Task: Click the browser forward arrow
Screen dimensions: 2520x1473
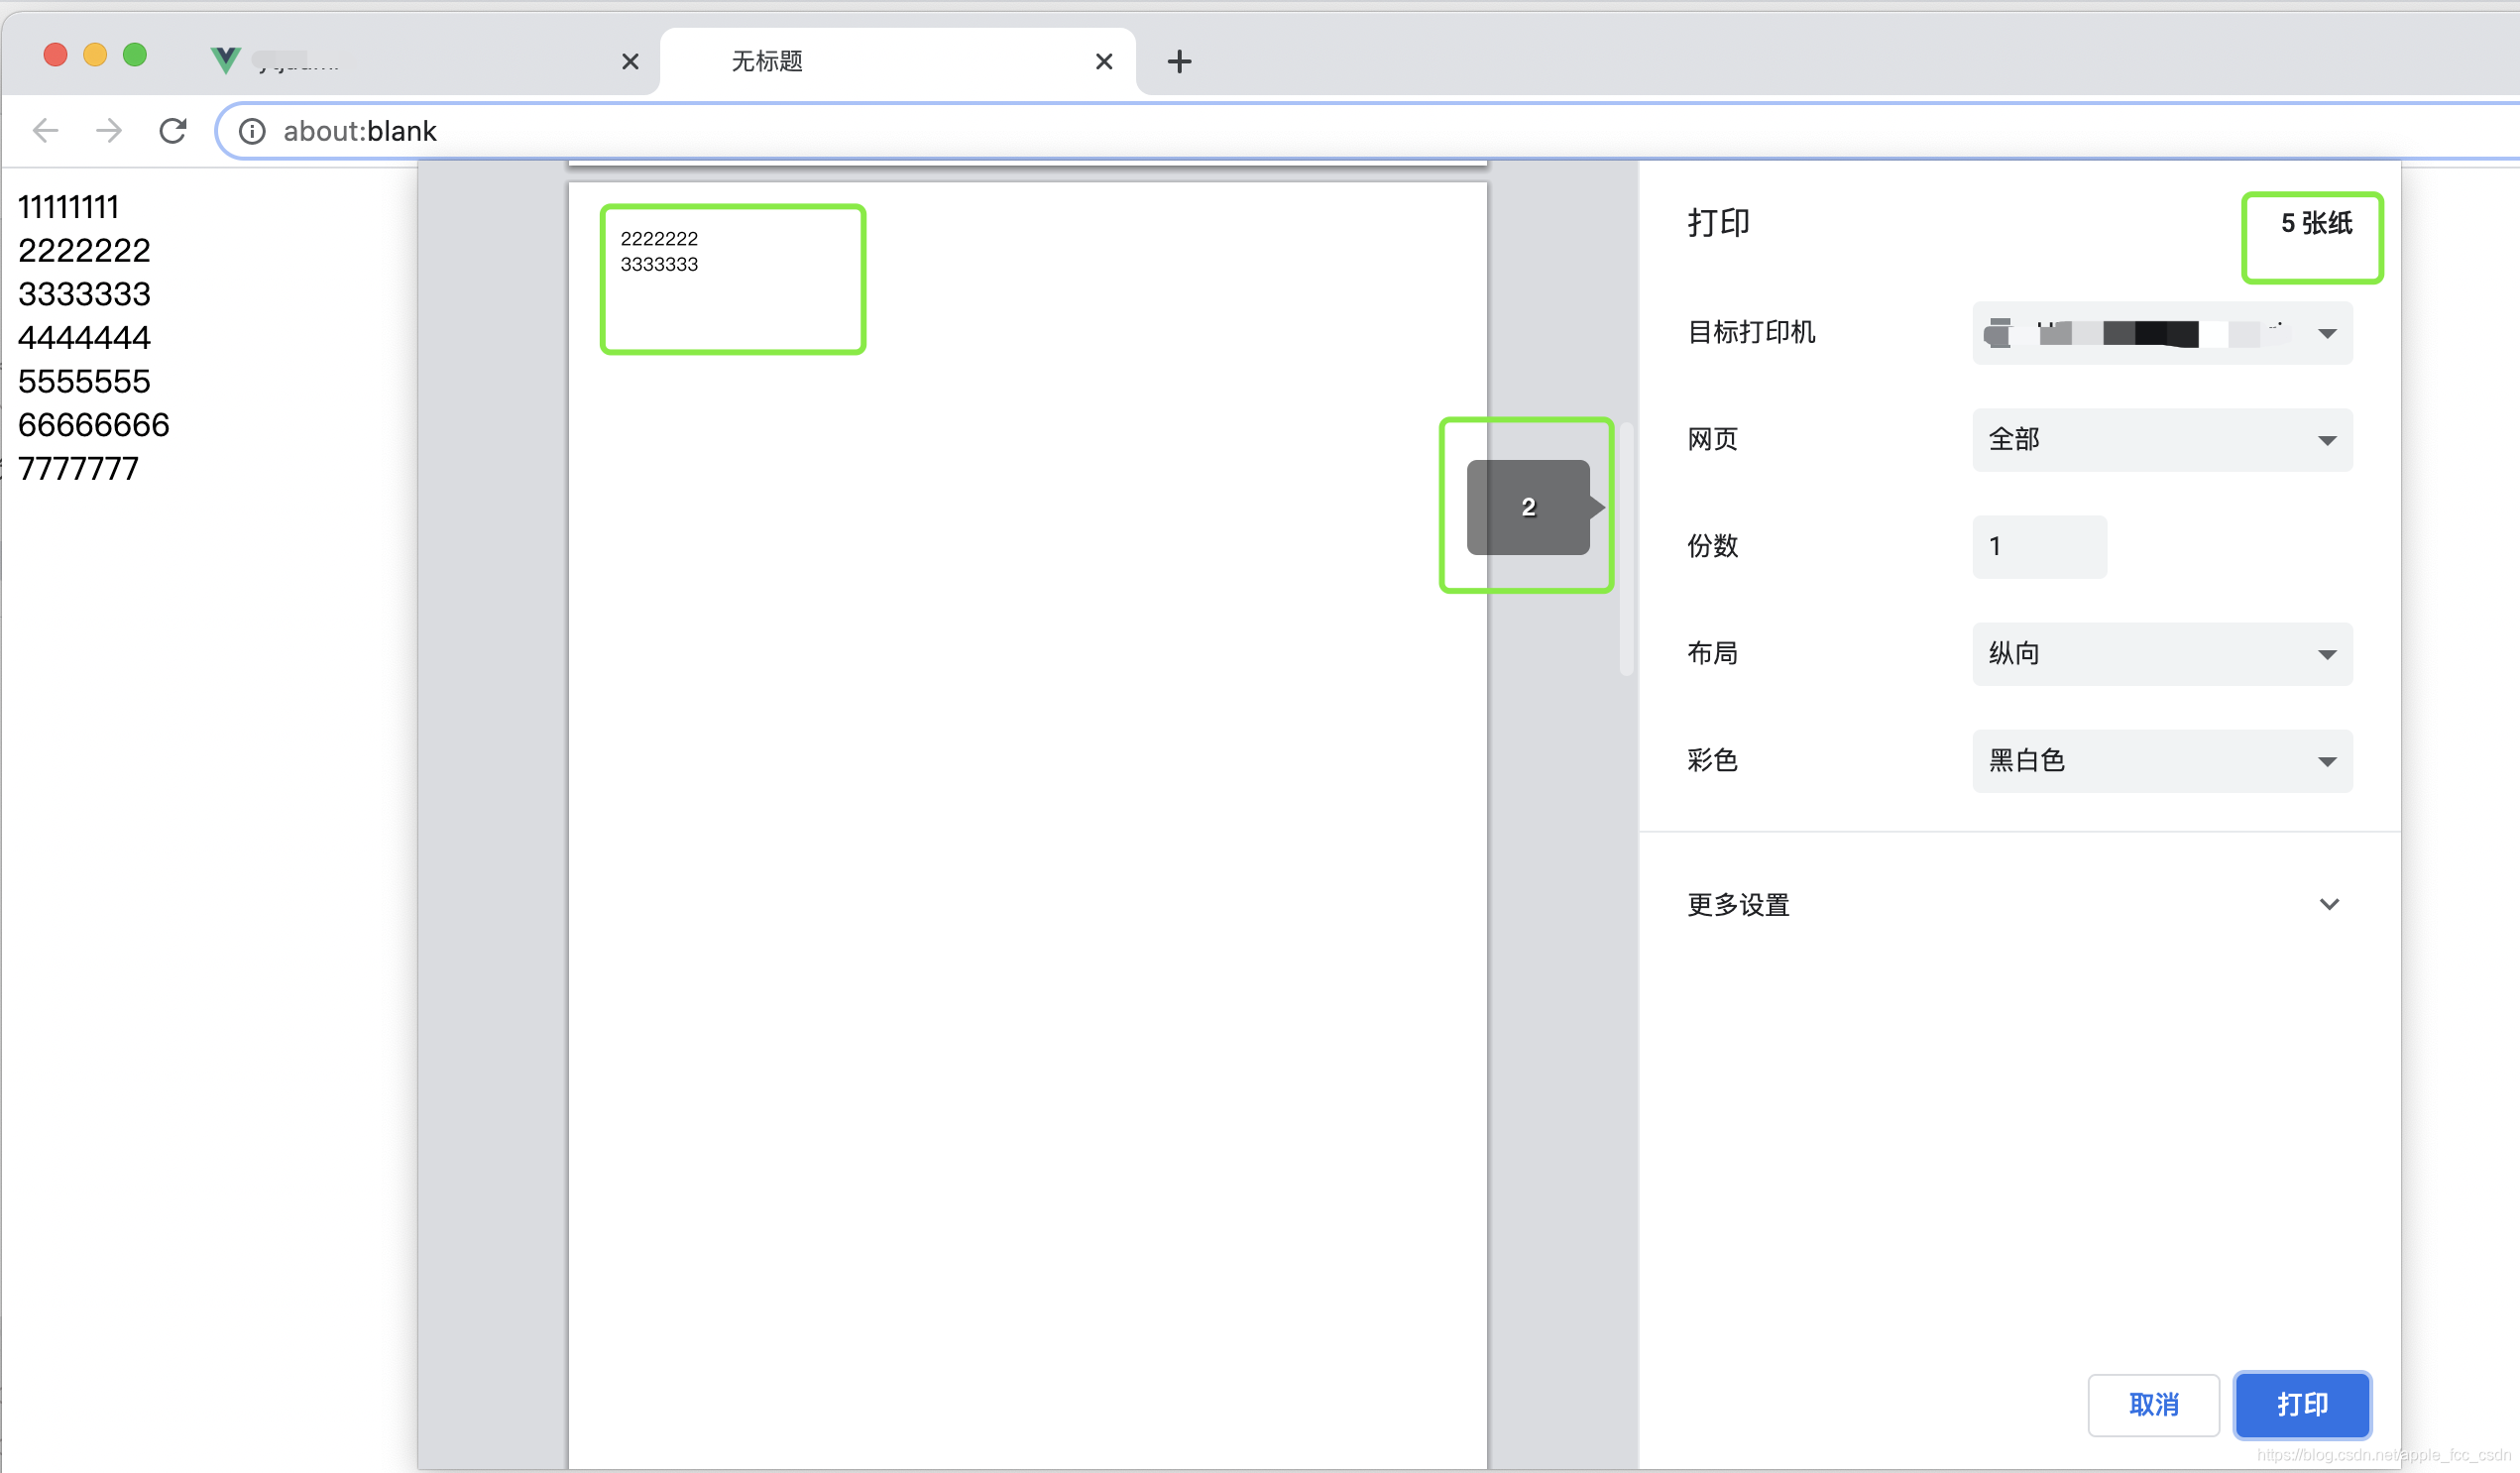Action: (109, 131)
